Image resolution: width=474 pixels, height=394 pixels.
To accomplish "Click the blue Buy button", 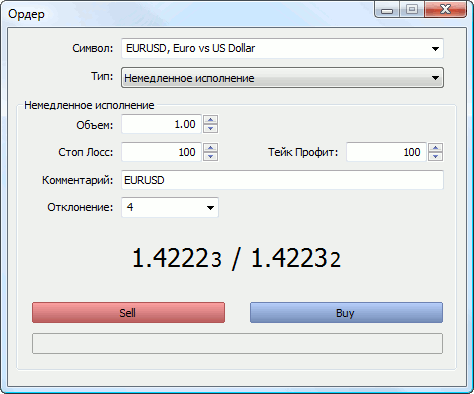I will click(x=346, y=313).
